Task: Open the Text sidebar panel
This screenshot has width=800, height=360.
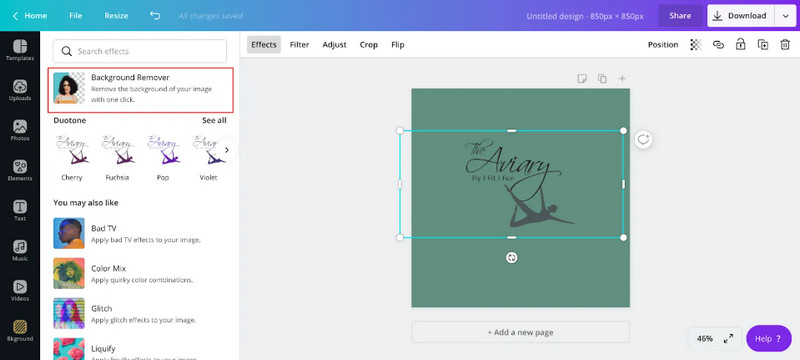Action: click(20, 211)
